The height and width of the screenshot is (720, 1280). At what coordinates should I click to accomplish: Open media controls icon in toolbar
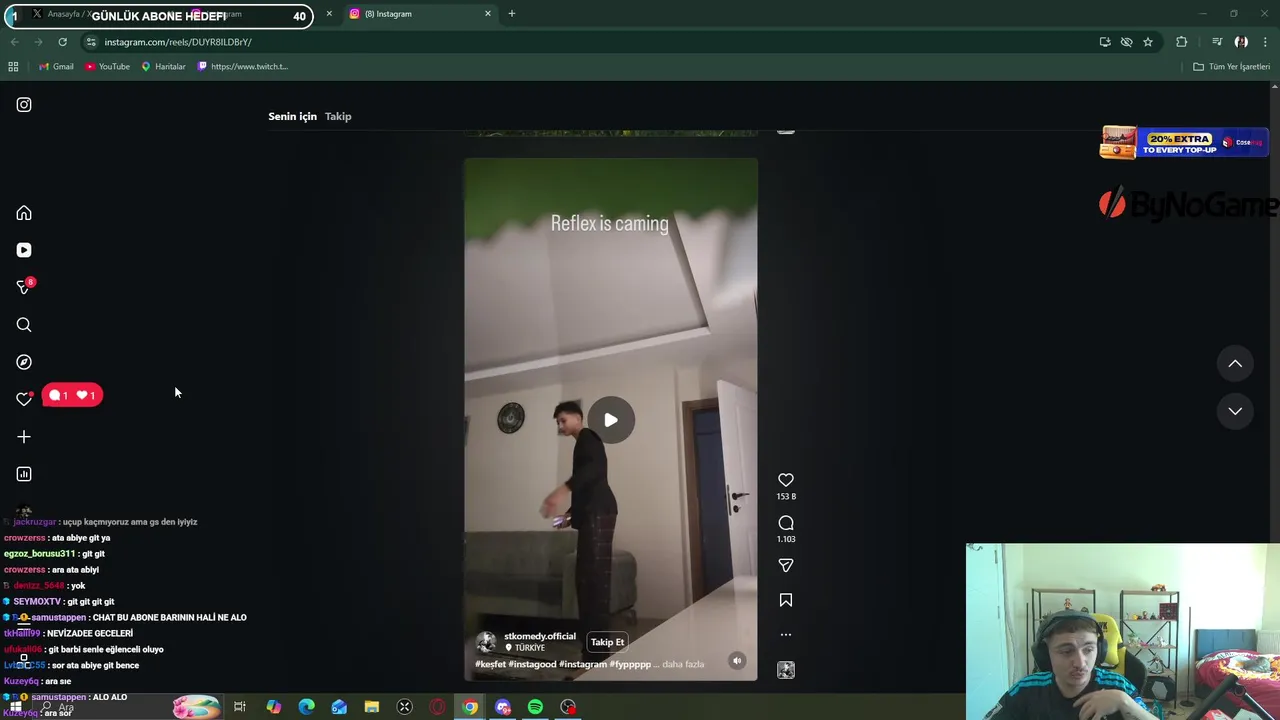(1217, 42)
